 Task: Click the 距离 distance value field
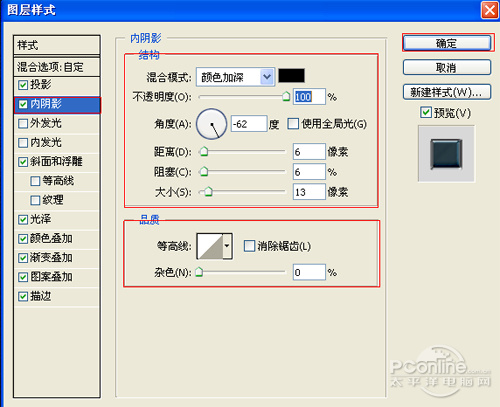tap(309, 152)
